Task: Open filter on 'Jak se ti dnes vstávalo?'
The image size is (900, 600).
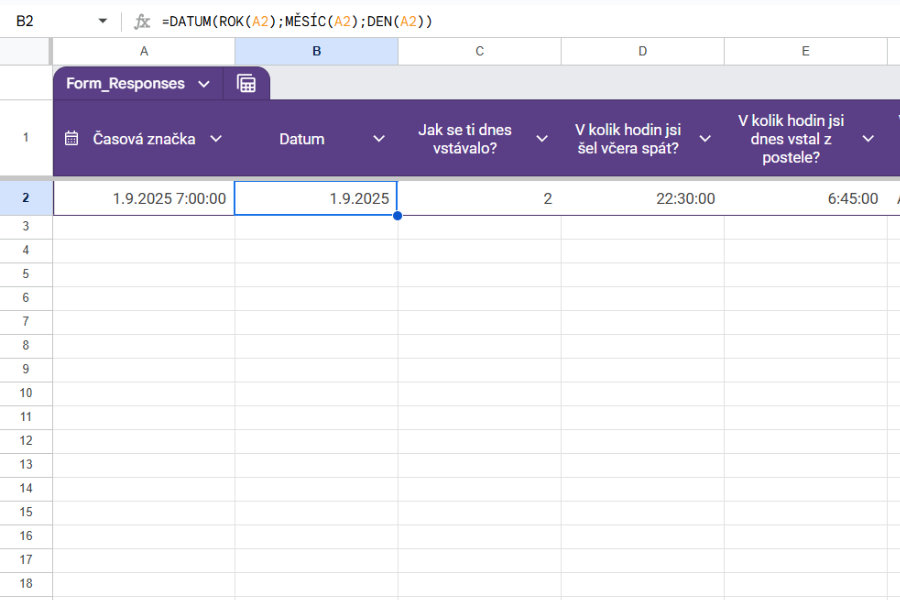Action: click(541, 139)
